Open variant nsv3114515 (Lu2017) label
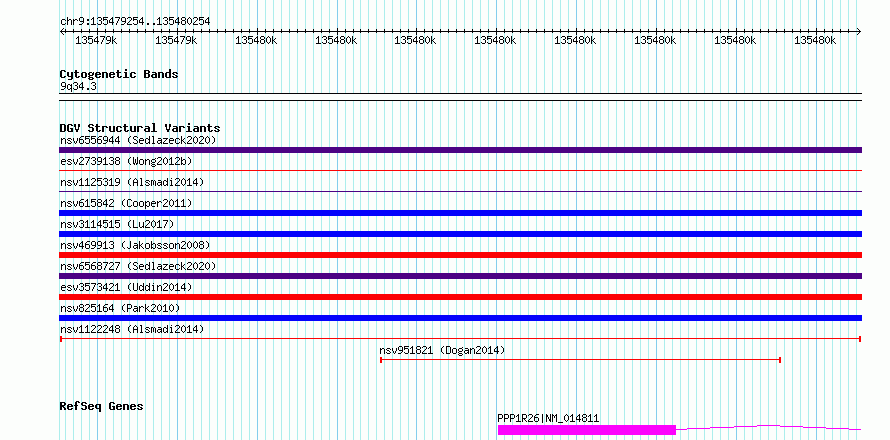This screenshot has width=890, height=440. point(117,224)
